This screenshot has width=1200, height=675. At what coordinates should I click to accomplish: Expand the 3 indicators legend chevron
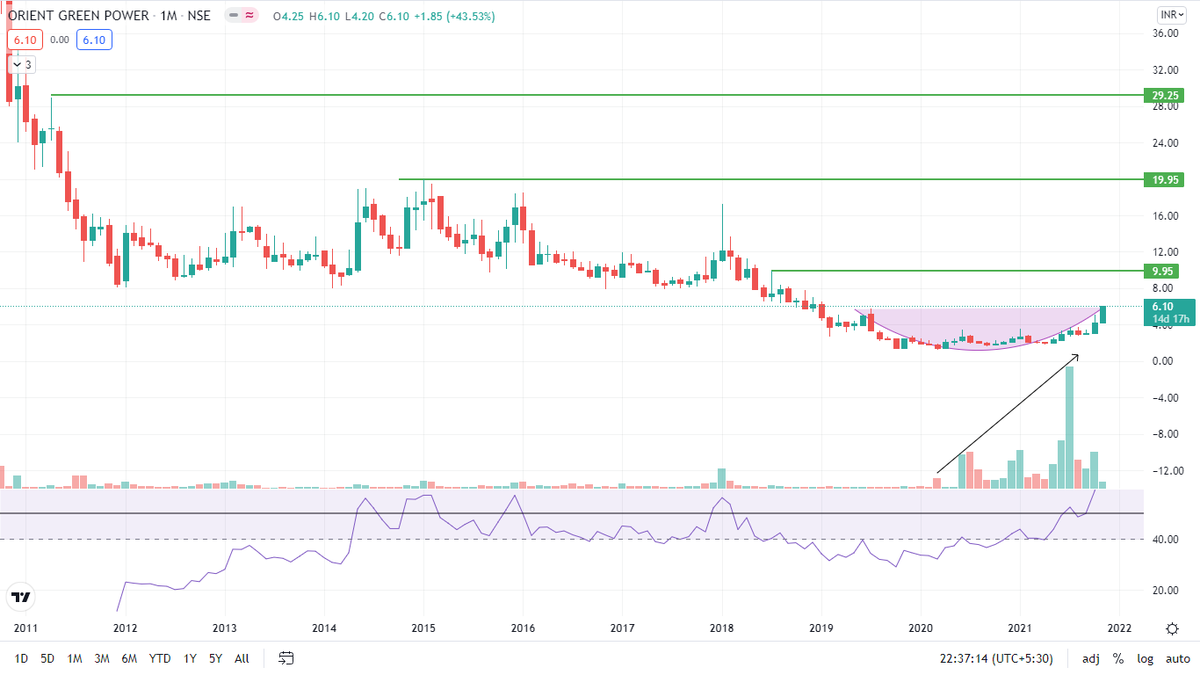[x=20, y=64]
